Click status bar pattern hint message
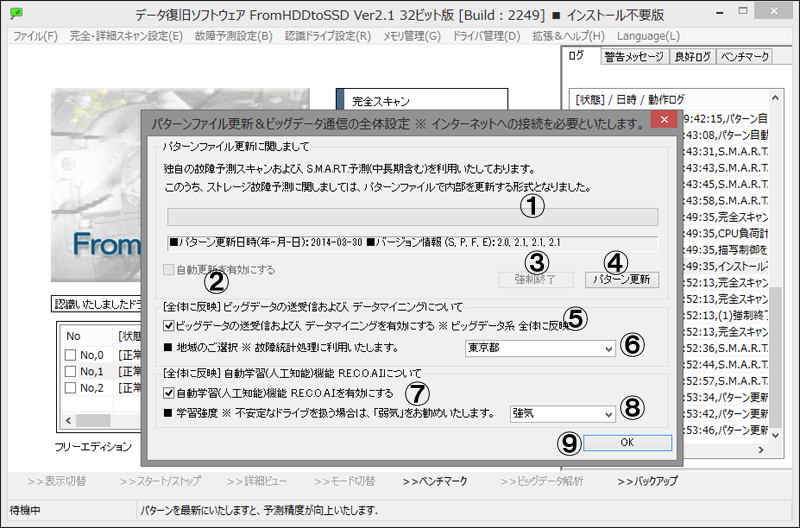The image size is (800, 528). coord(259,510)
